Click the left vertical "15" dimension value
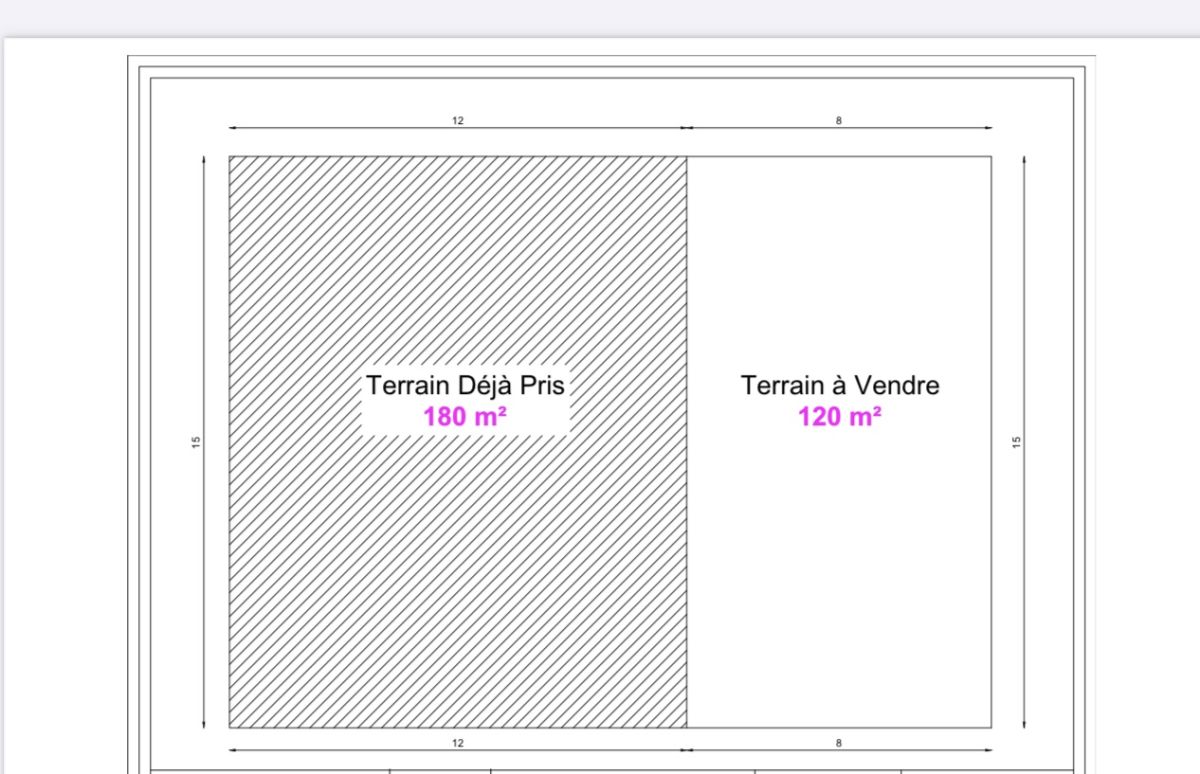 [196, 441]
